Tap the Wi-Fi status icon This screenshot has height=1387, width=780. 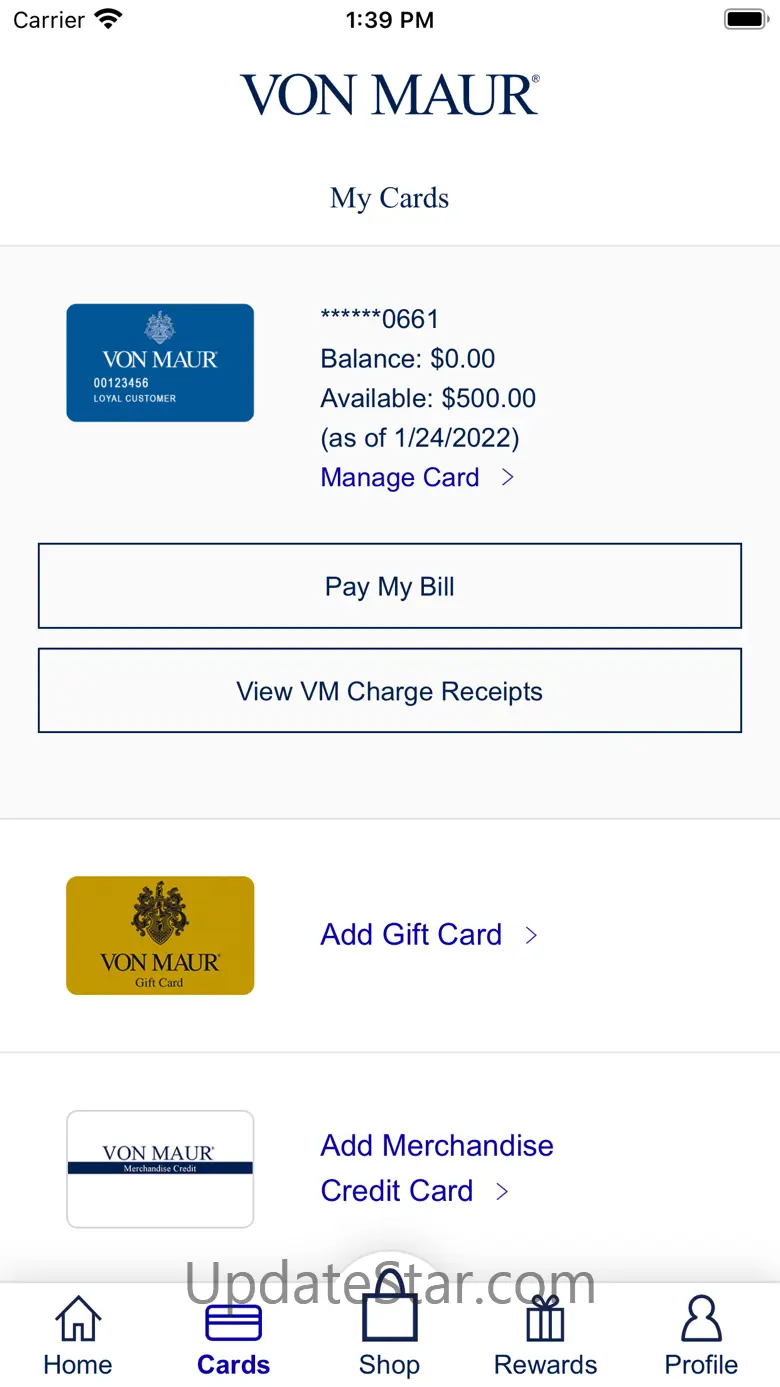tap(108, 19)
